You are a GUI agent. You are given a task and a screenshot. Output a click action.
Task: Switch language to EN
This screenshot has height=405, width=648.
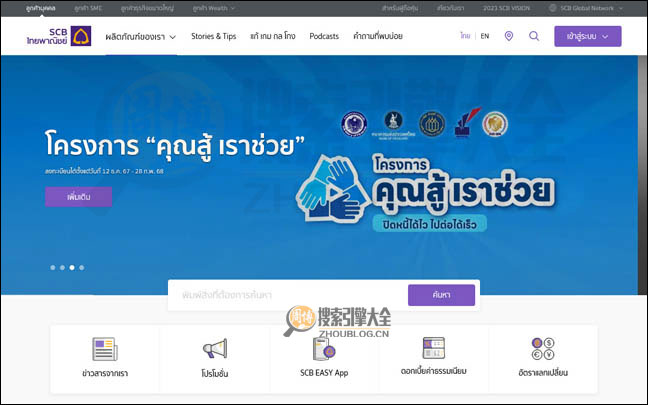click(x=485, y=36)
